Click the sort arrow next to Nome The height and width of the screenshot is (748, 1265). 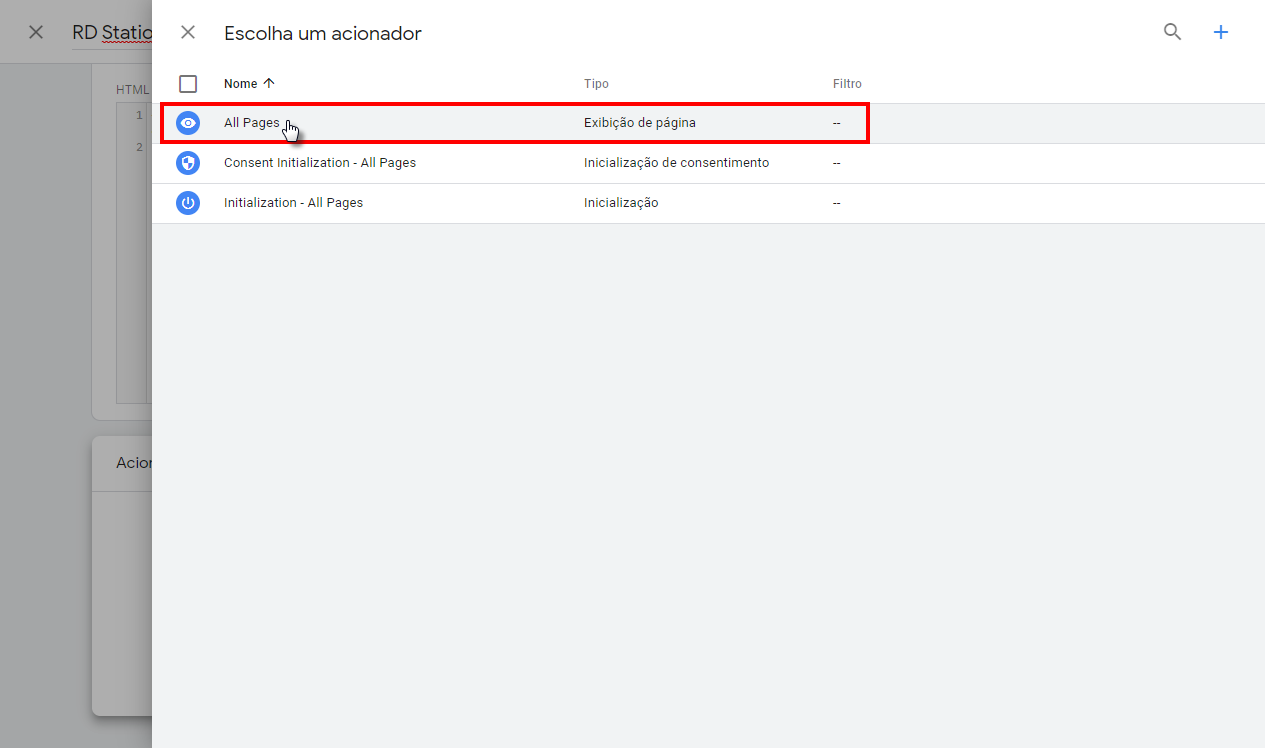(x=268, y=83)
